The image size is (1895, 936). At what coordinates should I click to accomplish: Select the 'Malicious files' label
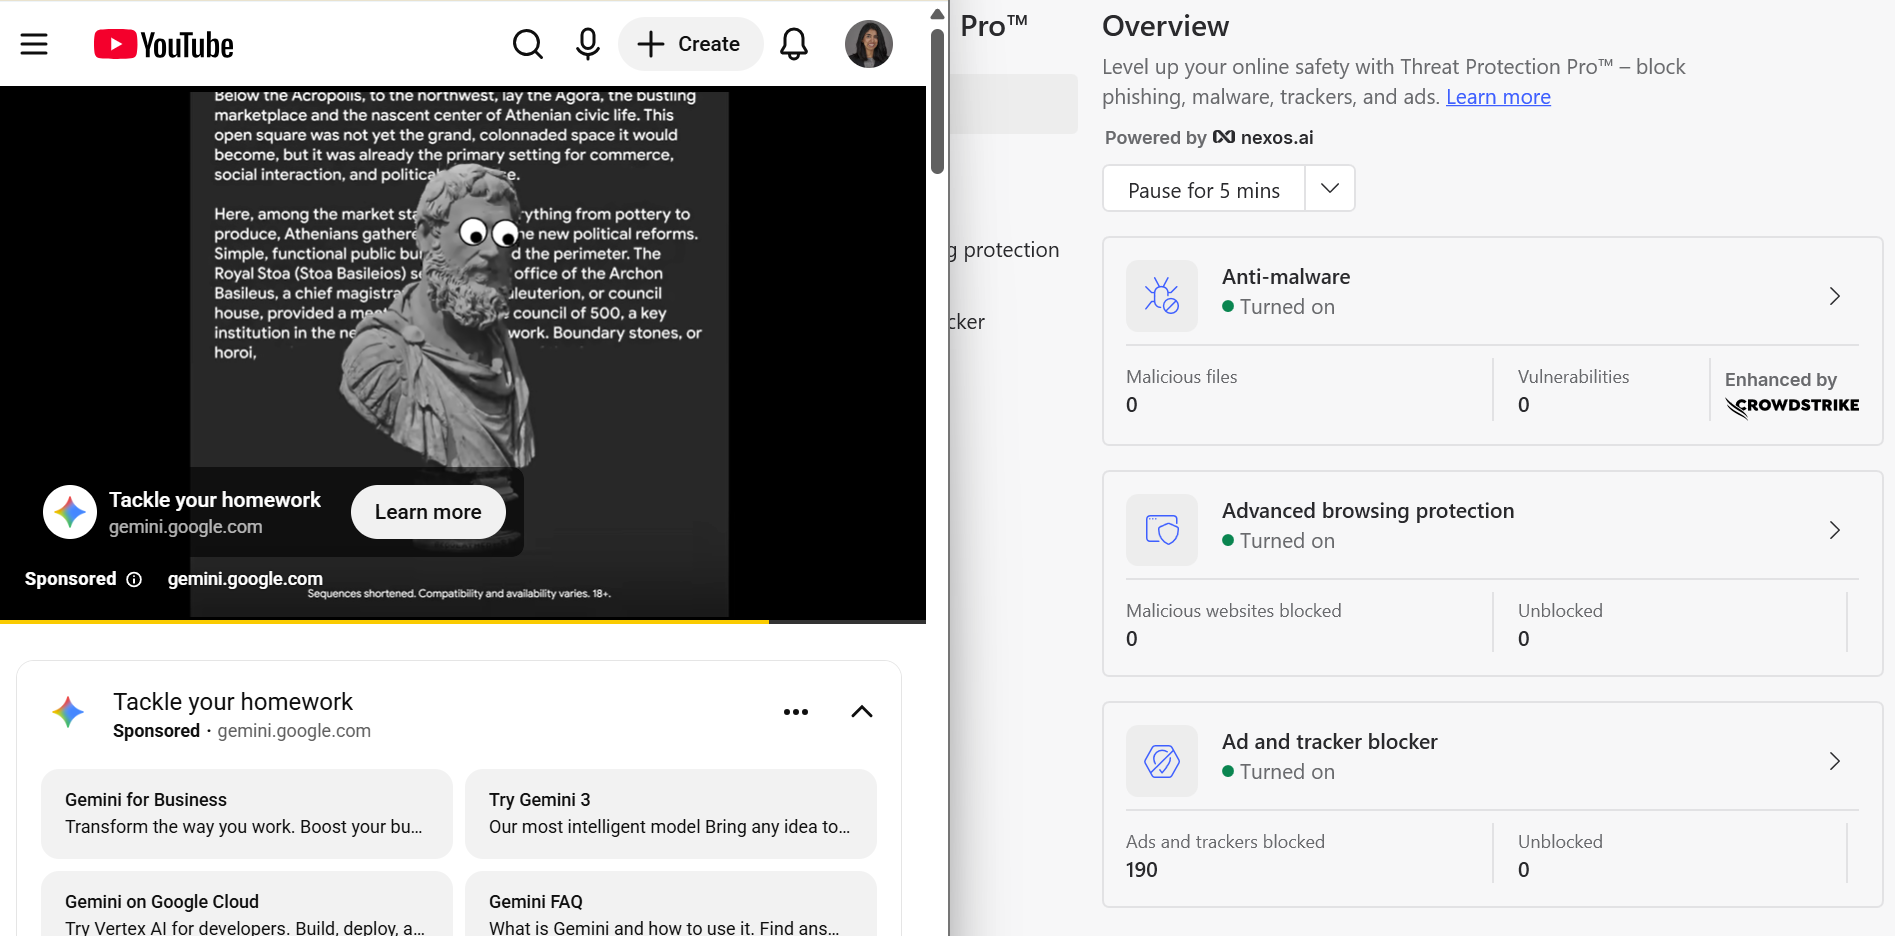[1182, 377]
